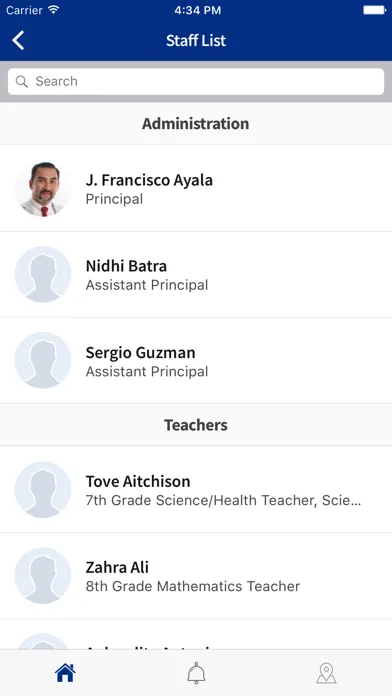Tap the Administration section header
The image size is (392, 696).
tap(196, 123)
